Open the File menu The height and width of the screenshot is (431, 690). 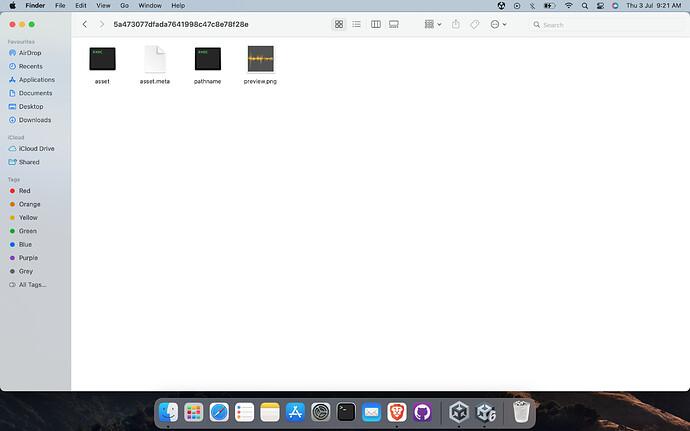tap(60, 6)
